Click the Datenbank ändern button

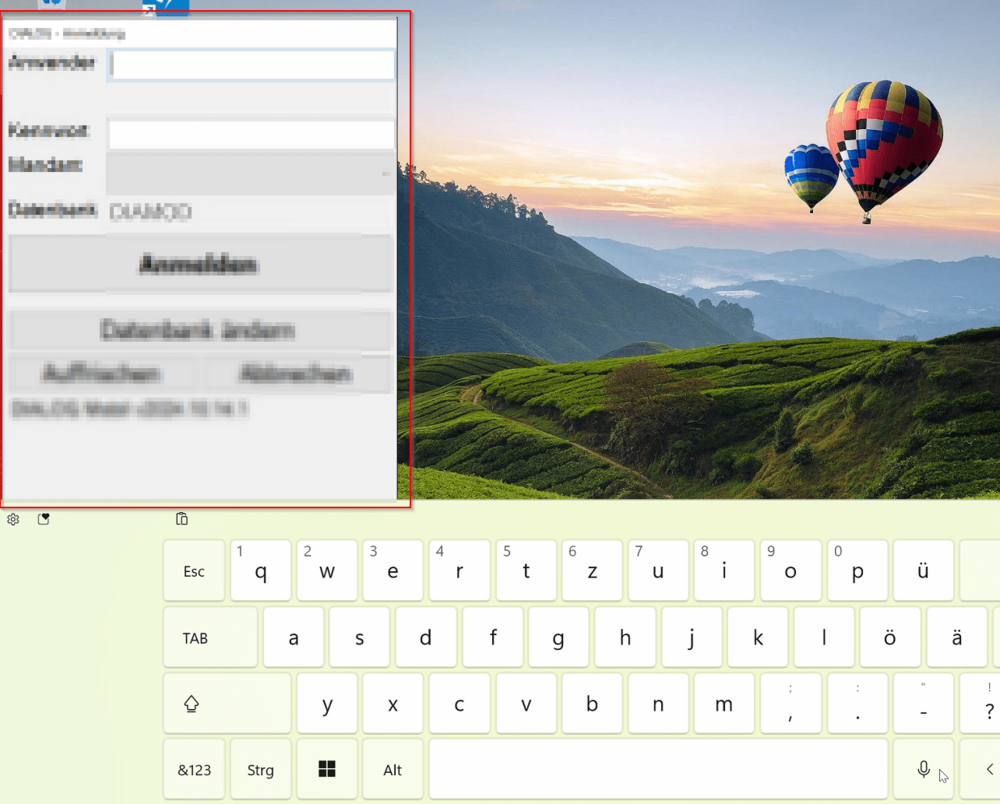point(199,330)
